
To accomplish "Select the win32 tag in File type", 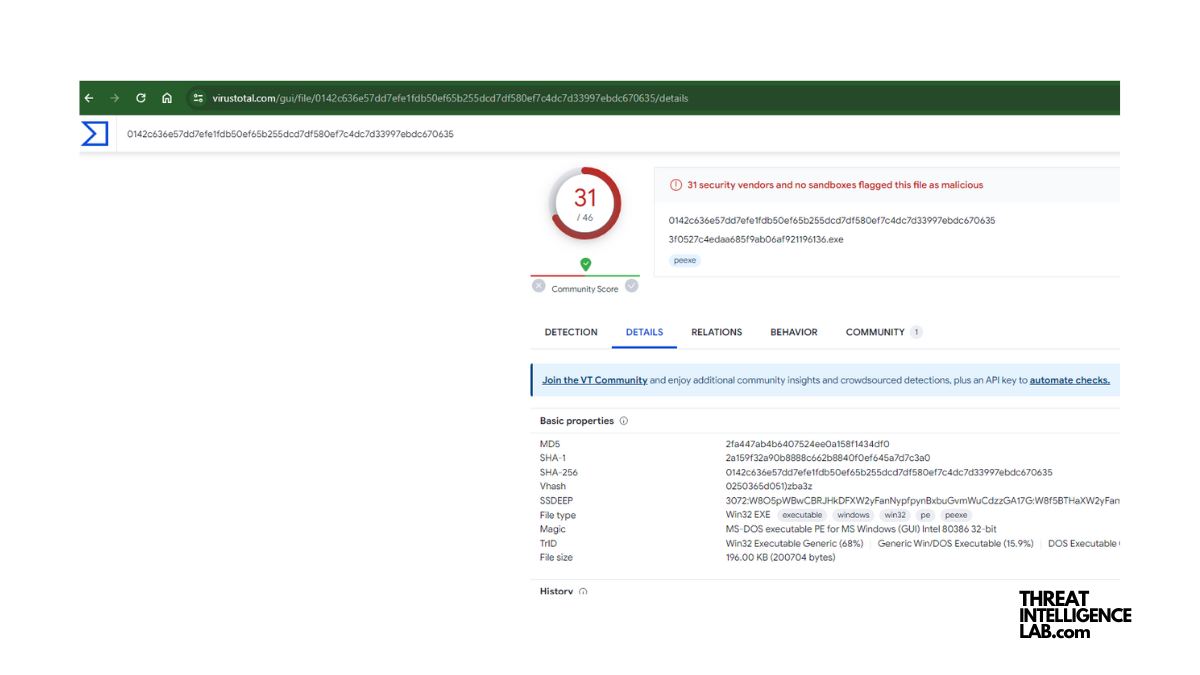I will tap(894, 514).
